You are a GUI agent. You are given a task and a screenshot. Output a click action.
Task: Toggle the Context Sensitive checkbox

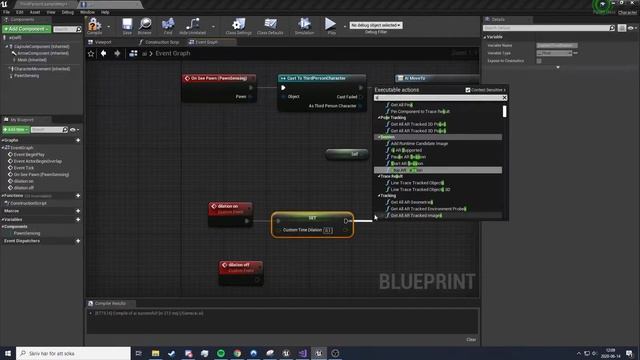pos(468,90)
